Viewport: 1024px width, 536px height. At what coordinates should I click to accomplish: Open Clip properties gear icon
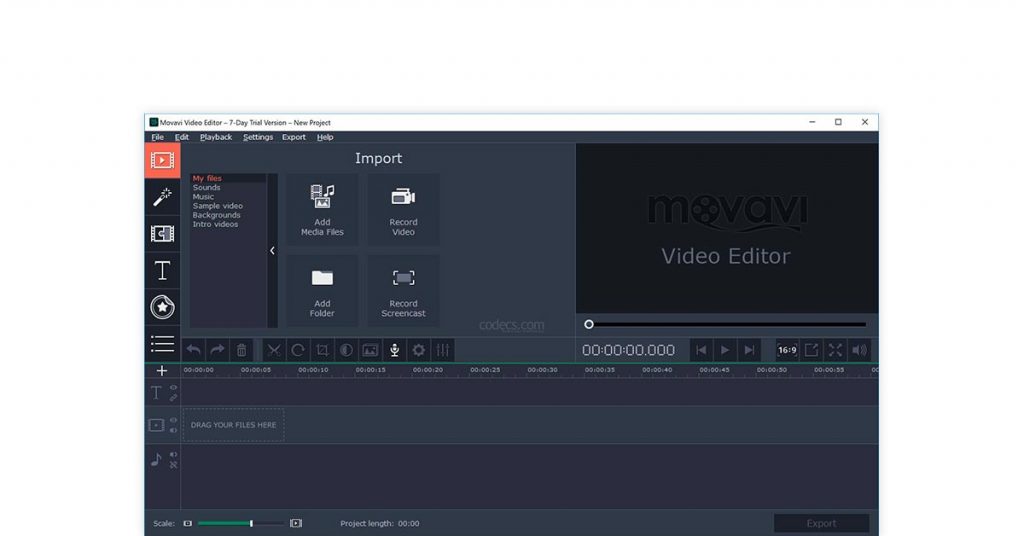419,350
